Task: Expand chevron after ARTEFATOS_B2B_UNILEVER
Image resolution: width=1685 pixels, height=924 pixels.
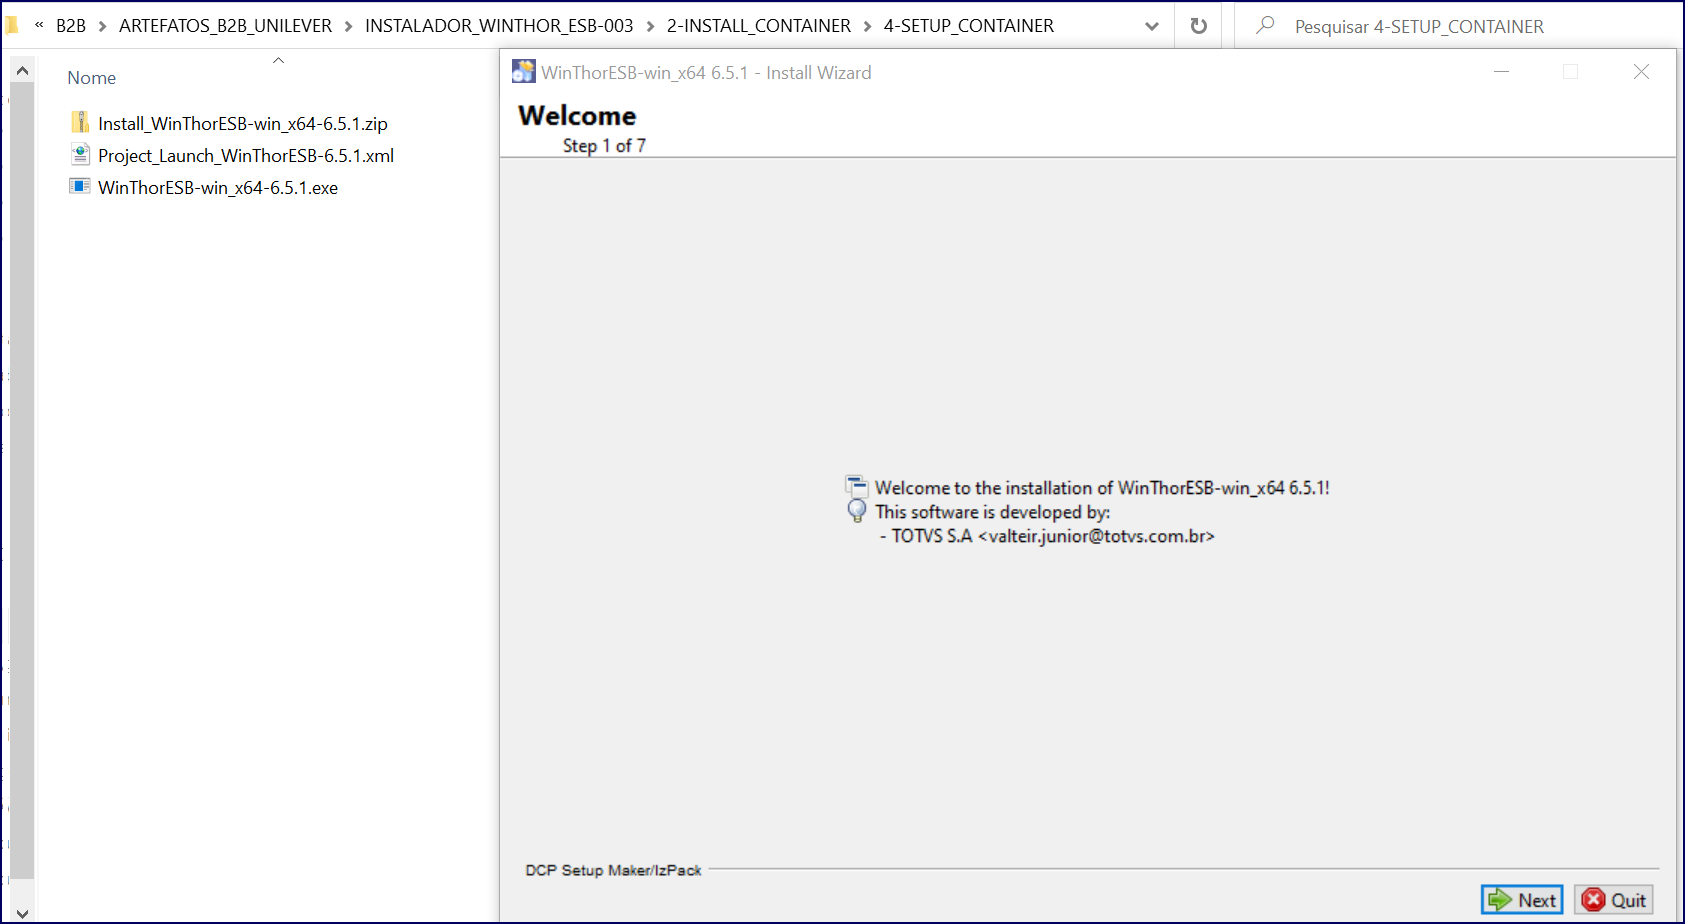Action: click(x=348, y=26)
